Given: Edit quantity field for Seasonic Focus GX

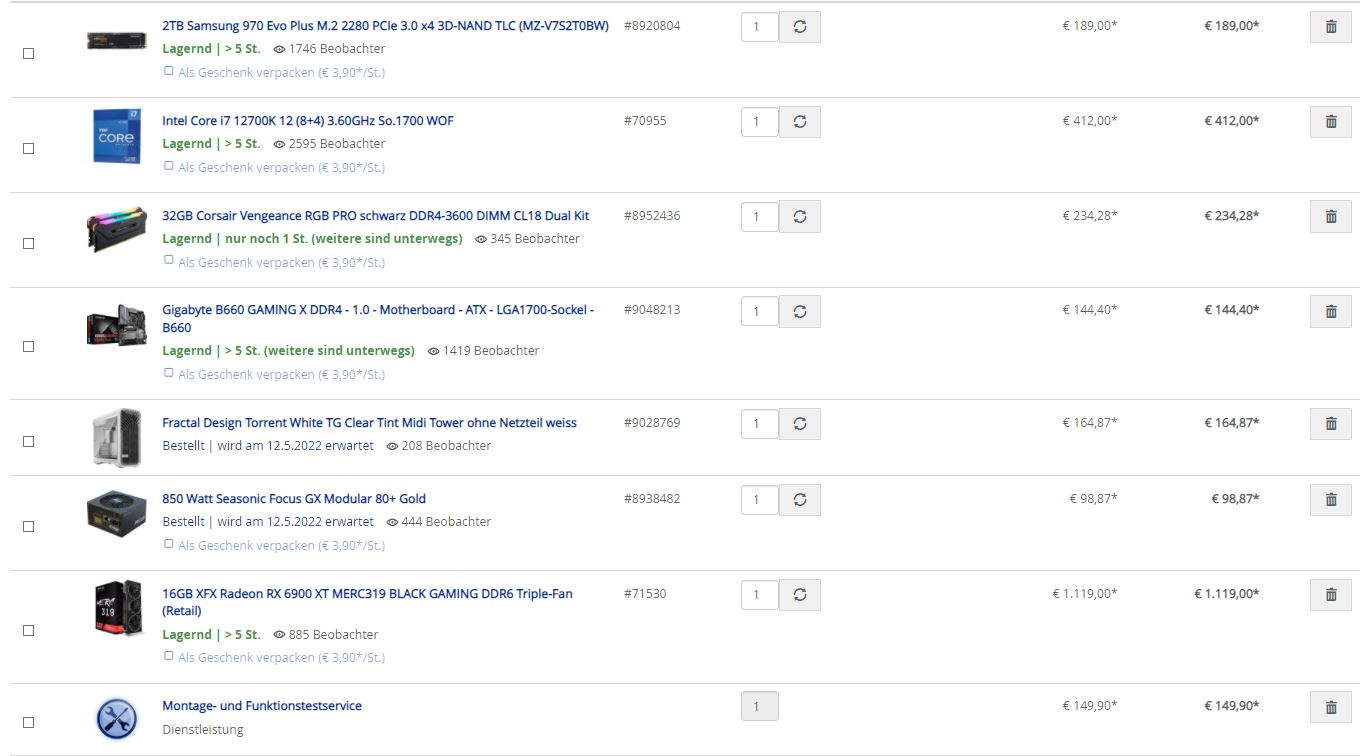Looking at the screenshot, I should [759, 500].
